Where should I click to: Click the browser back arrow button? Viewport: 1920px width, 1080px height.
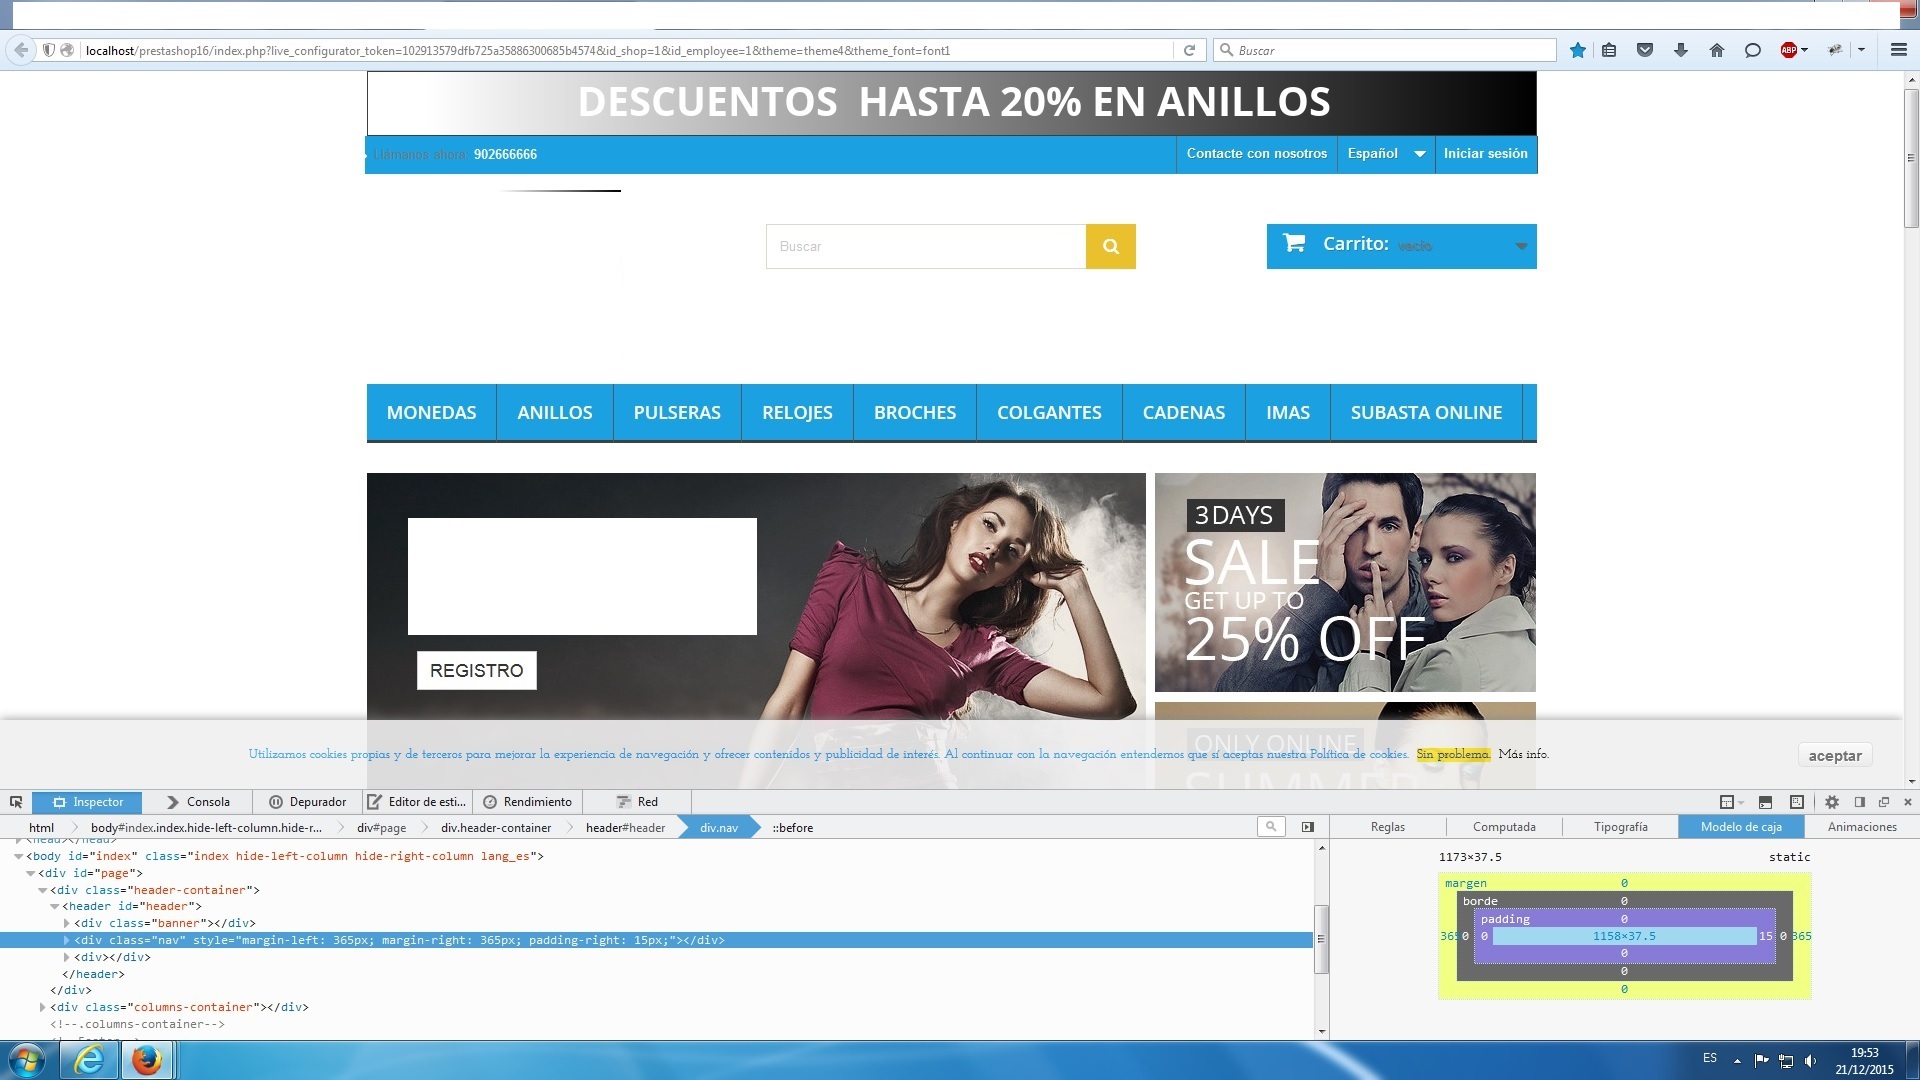coord(21,50)
